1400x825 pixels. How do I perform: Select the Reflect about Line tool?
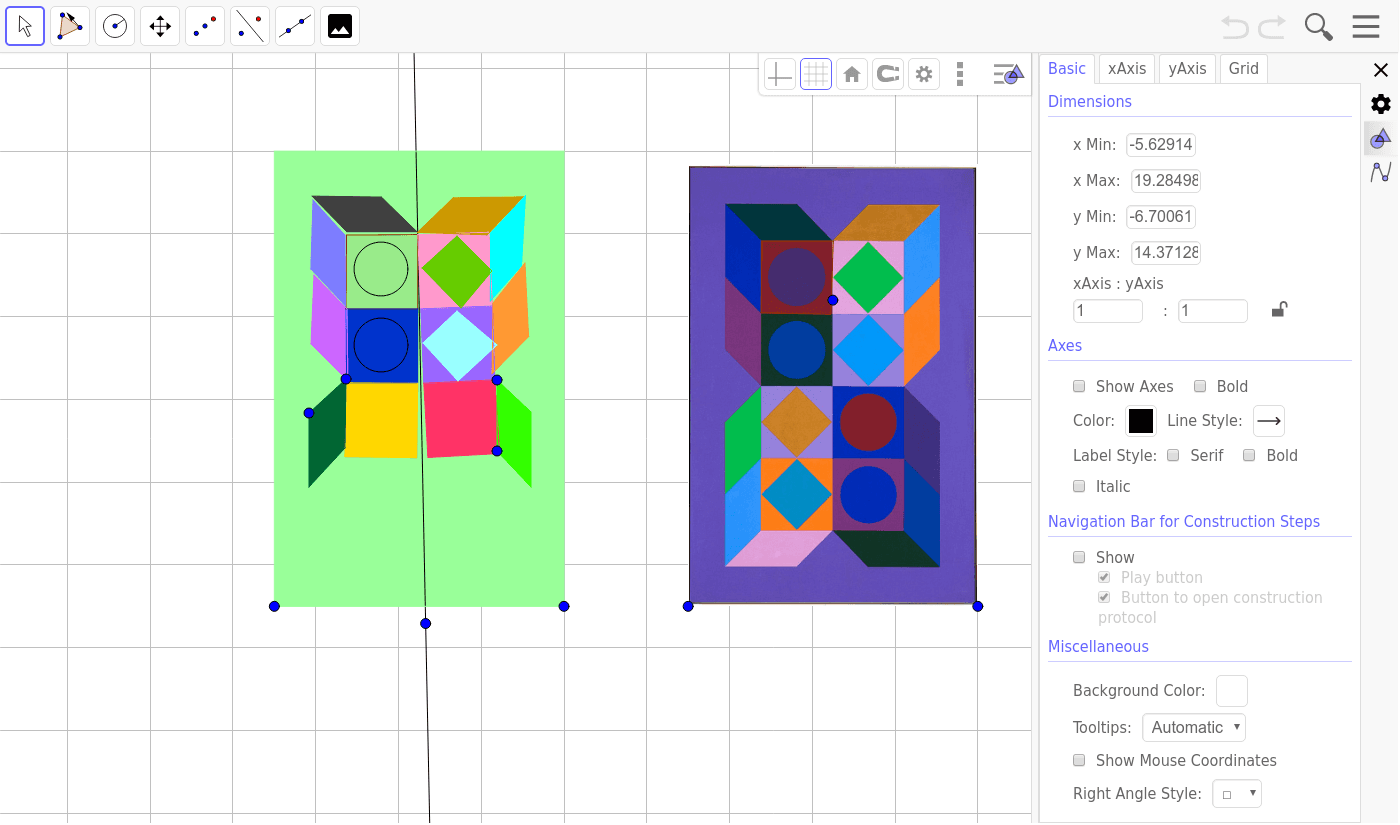point(250,26)
